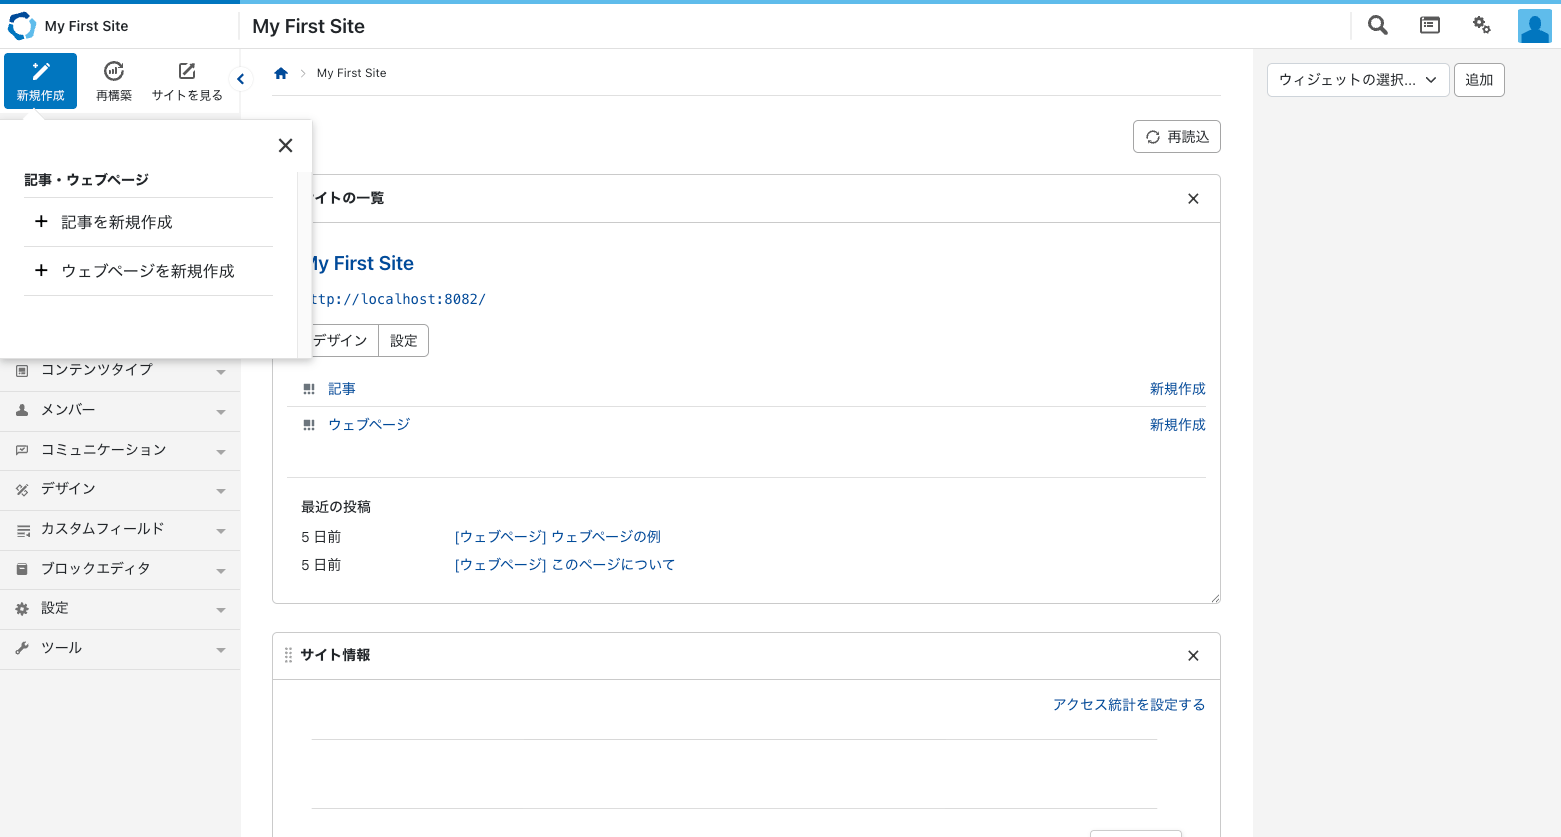The image size is (1561, 837).
Task: Expand the カスタムフィールド menu arrow
Action: coord(221,531)
